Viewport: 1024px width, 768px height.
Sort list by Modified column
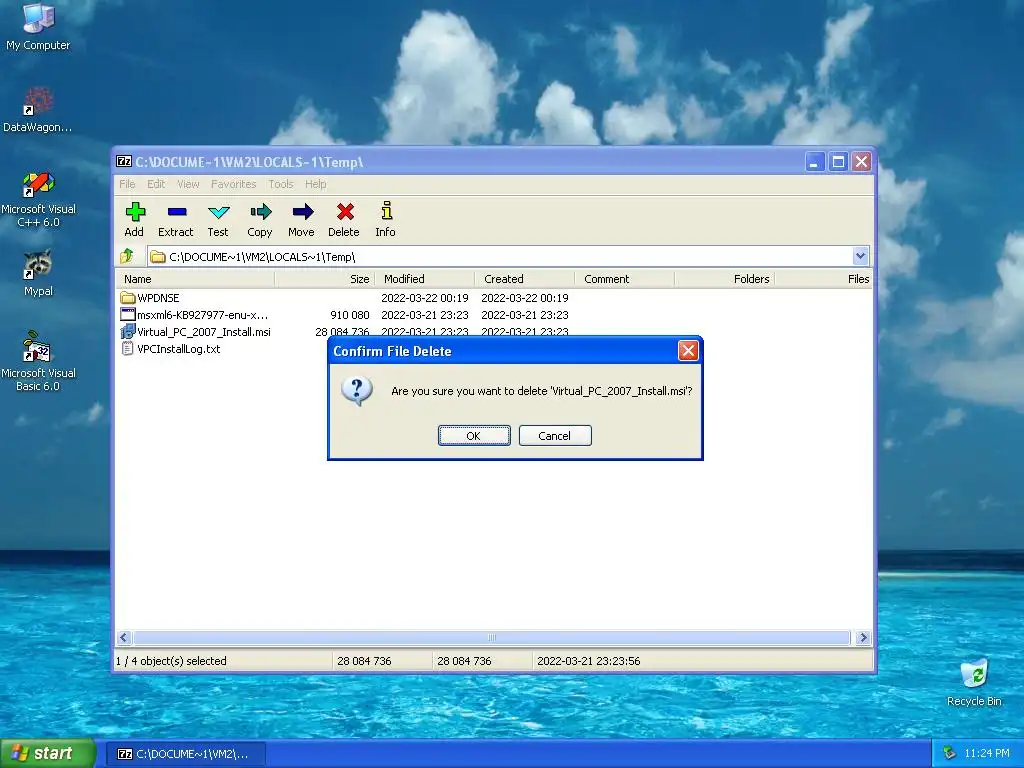425,279
